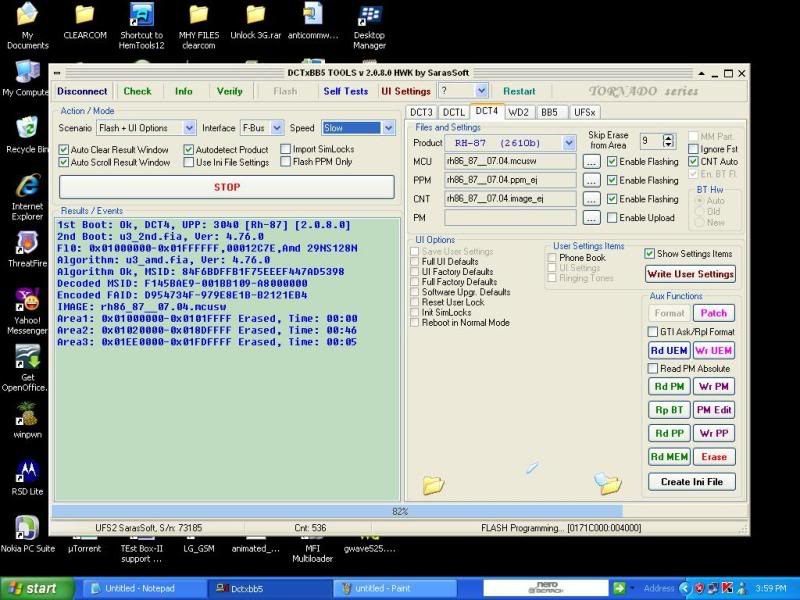
Task: Enable Flash PPM Only checkbox
Action: pos(286,162)
